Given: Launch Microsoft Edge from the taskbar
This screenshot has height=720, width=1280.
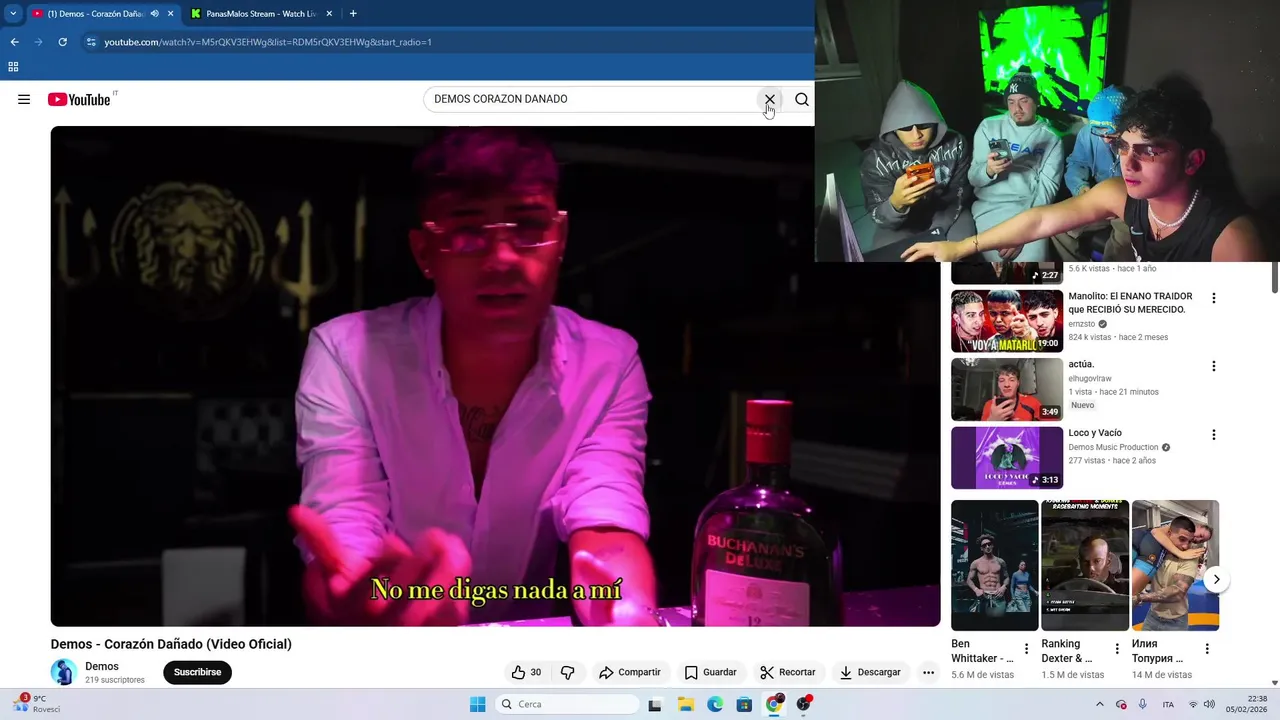Looking at the screenshot, I should coord(715,705).
